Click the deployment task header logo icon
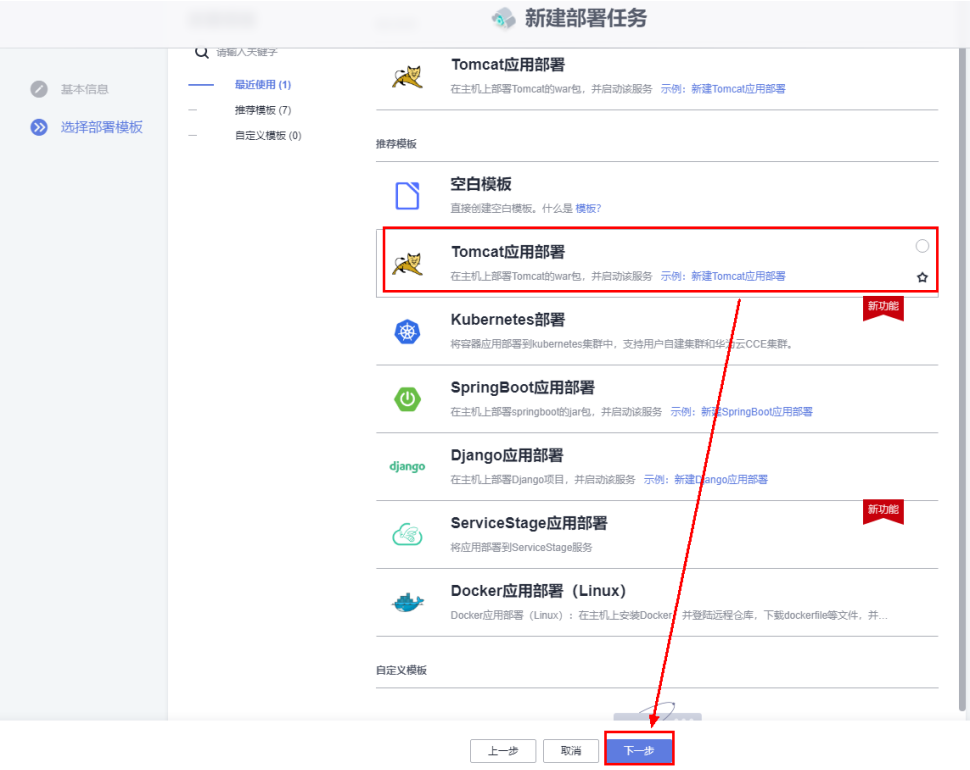Viewport: 970px width, 770px height. click(x=504, y=19)
